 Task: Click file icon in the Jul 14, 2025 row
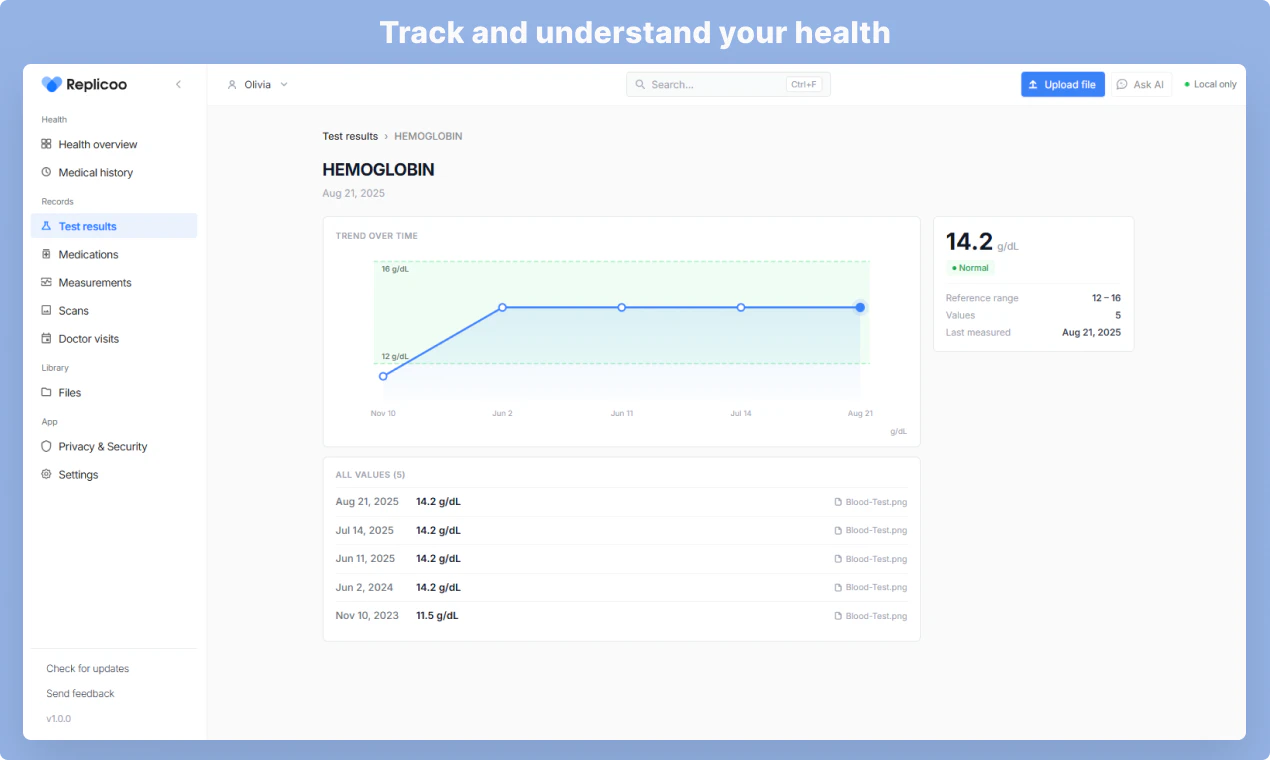coord(838,530)
